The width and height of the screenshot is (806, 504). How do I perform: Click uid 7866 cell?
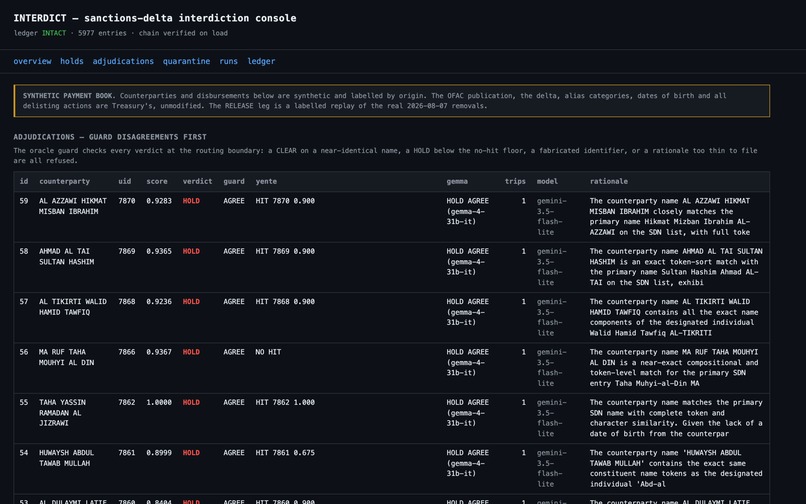pyautogui.click(x=126, y=352)
